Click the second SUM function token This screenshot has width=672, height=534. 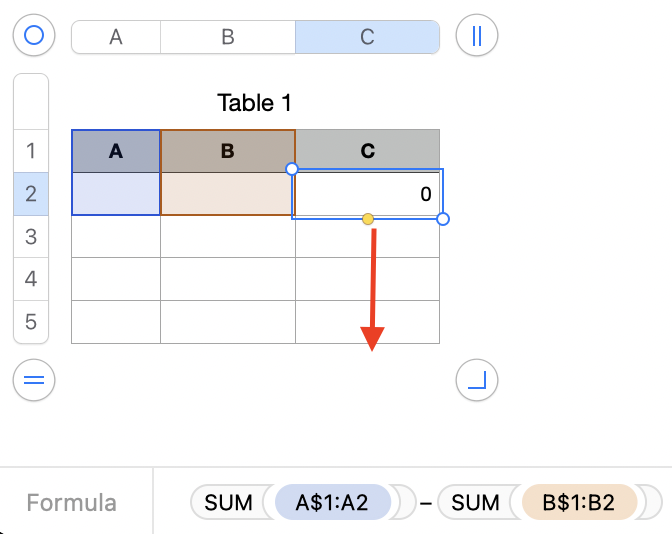click(x=476, y=502)
